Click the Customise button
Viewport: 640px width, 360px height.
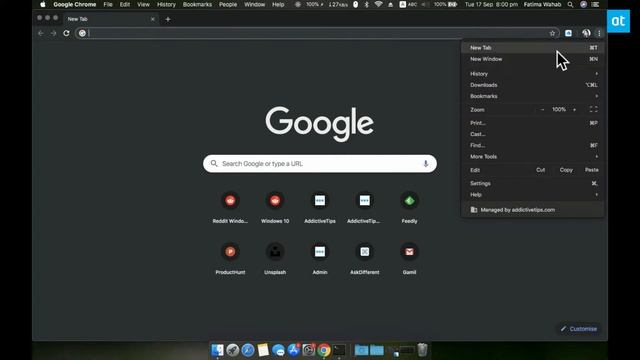pyautogui.click(x=579, y=329)
